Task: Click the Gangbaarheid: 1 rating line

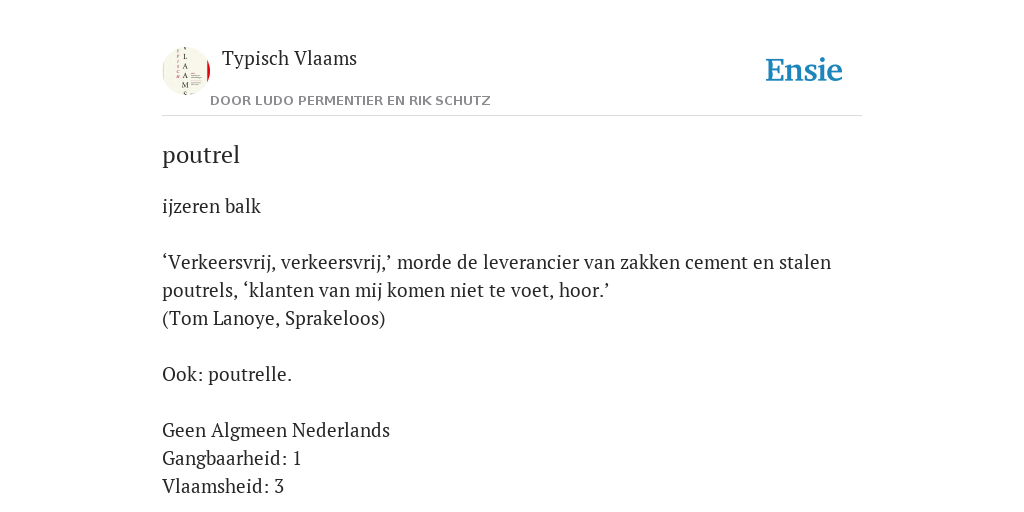Action: 232,458
